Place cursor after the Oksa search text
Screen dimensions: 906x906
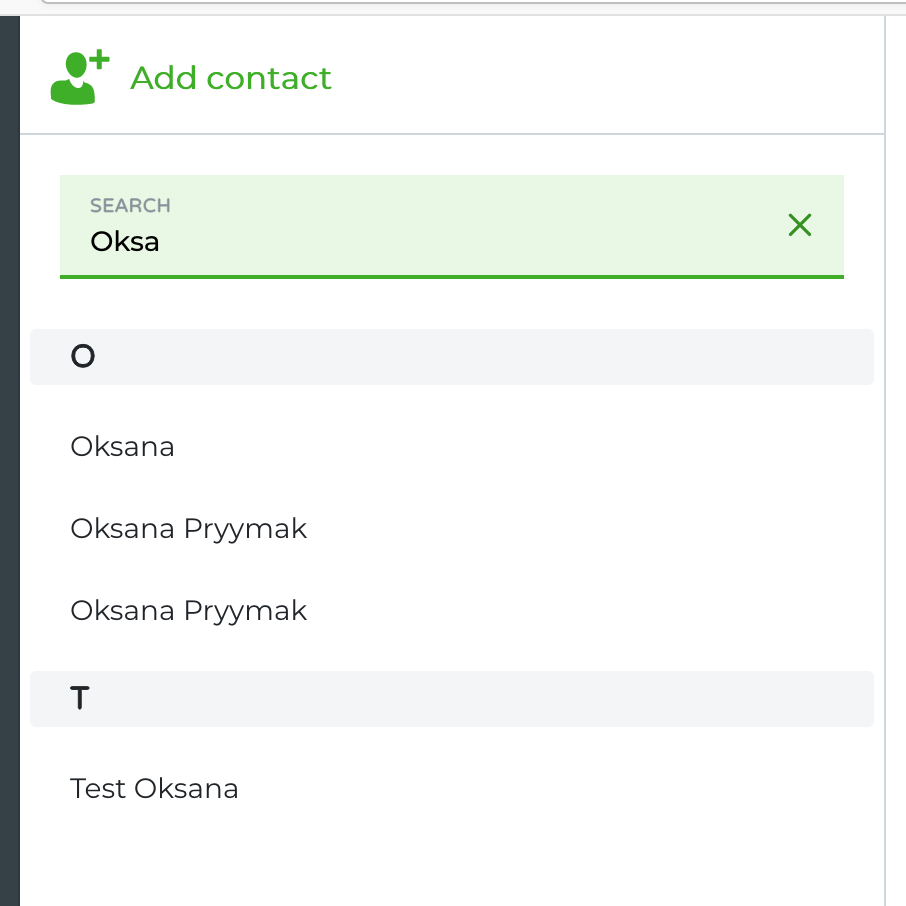[161, 242]
